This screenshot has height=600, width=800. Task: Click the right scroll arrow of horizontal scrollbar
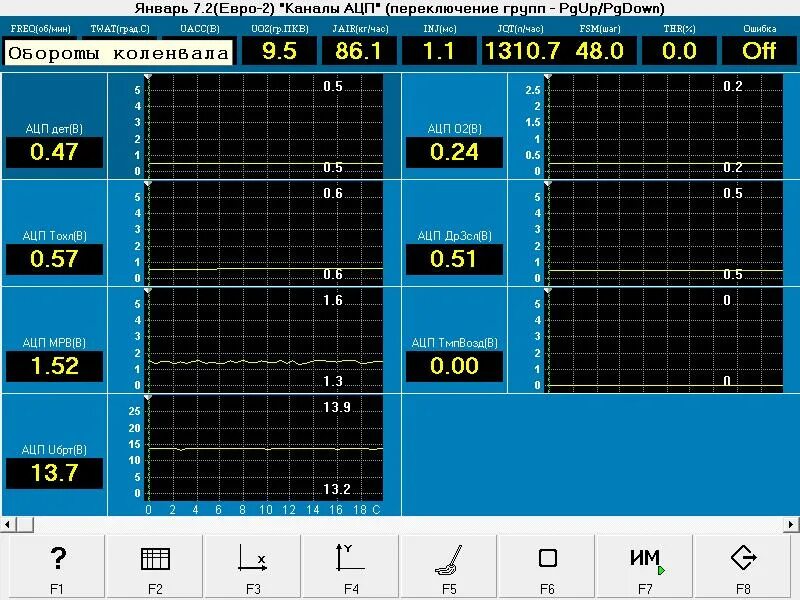791,524
